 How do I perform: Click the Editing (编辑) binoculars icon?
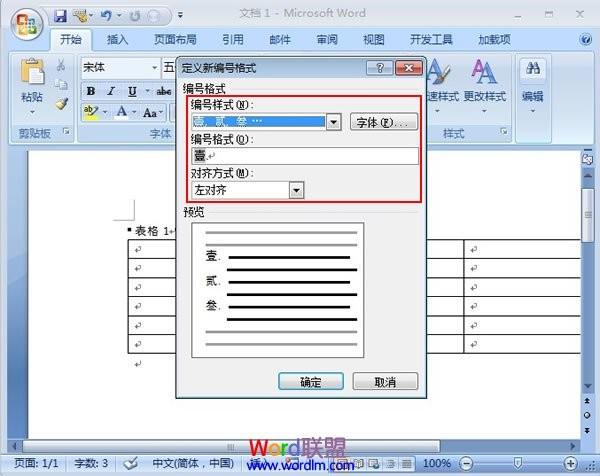pyautogui.click(x=533, y=69)
